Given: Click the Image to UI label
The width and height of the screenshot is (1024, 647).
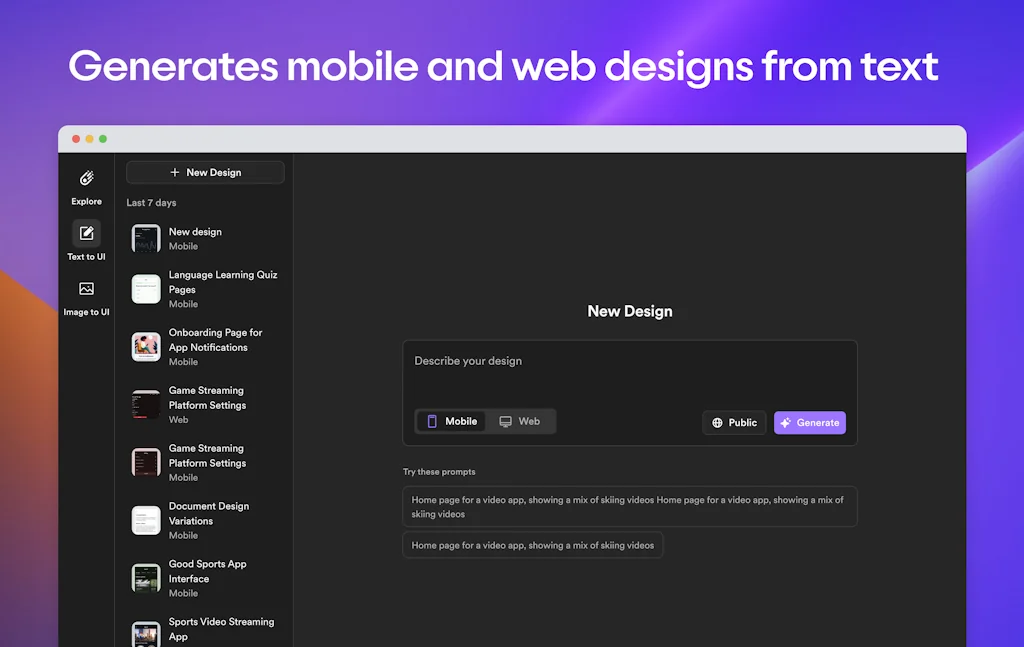Looking at the screenshot, I should click(x=86, y=312).
